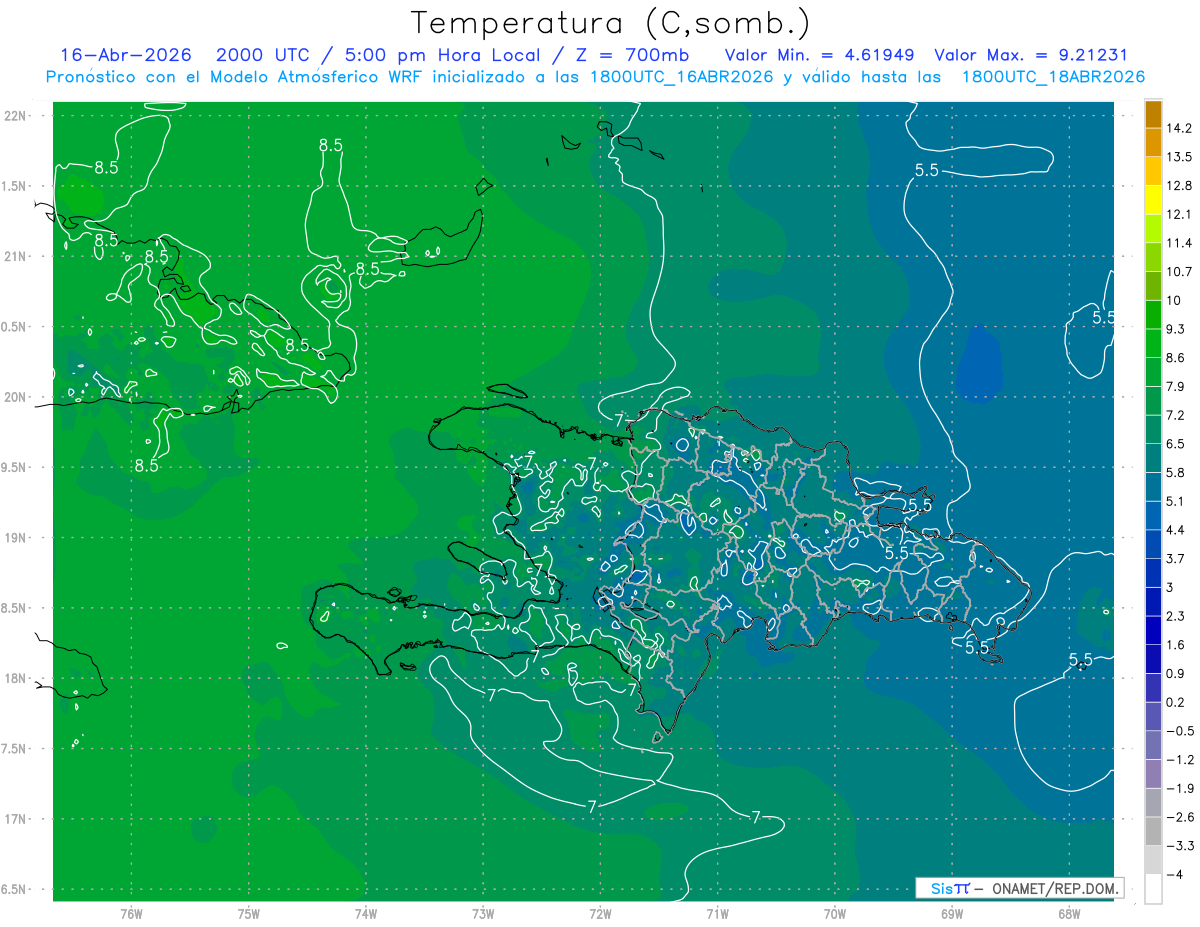Click the Temperatura (C,somb.) title
The height and width of the screenshot is (927, 1200).
click(611, 23)
